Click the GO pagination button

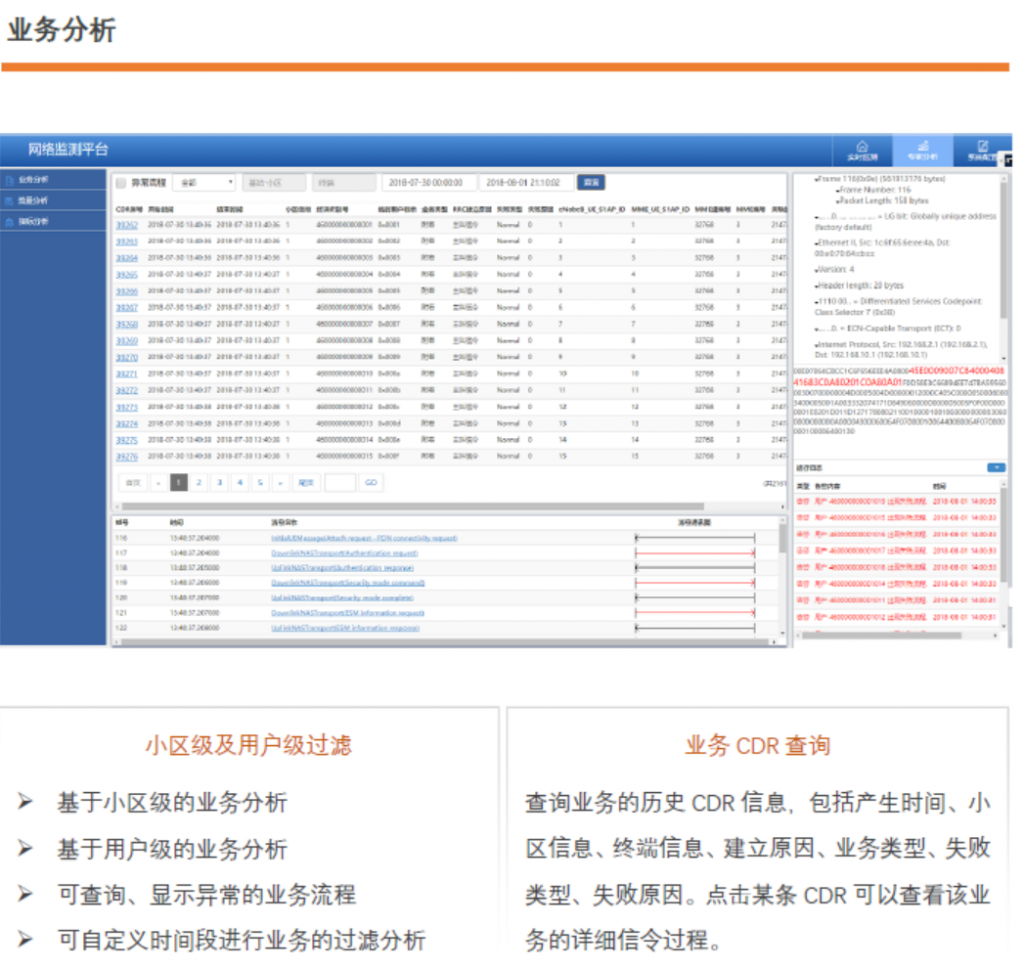[371, 483]
